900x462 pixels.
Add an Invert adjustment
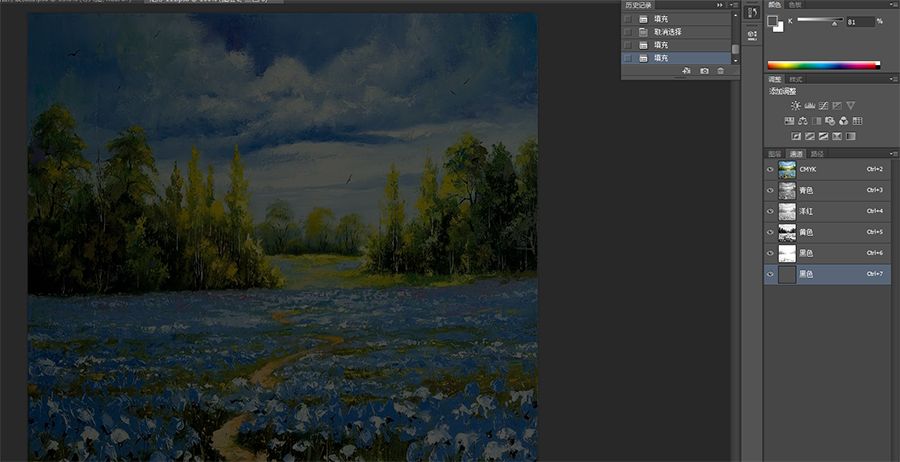click(796, 137)
